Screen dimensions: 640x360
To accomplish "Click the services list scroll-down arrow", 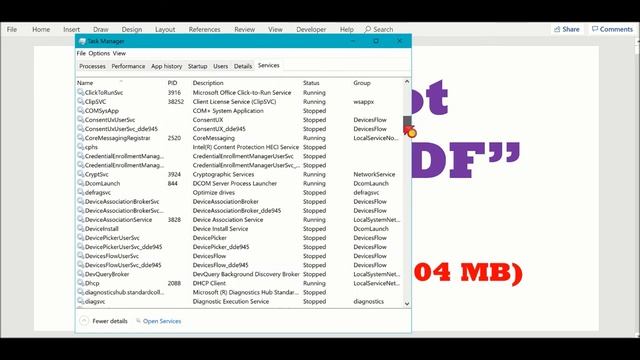I will point(407,304).
